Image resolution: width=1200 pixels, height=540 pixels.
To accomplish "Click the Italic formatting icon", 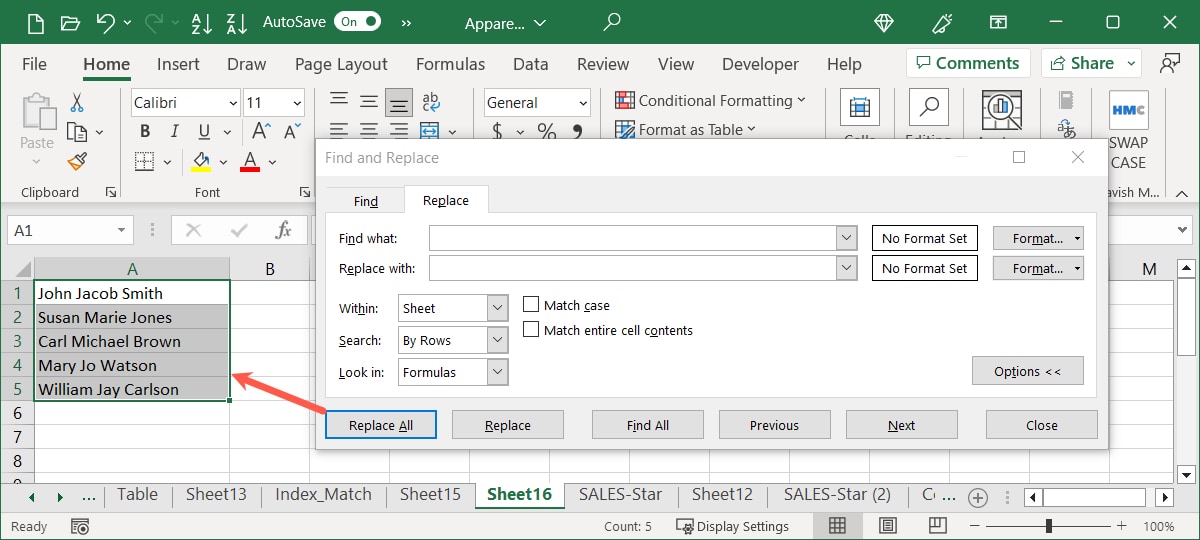I will pyautogui.click(x=174, y=131).
